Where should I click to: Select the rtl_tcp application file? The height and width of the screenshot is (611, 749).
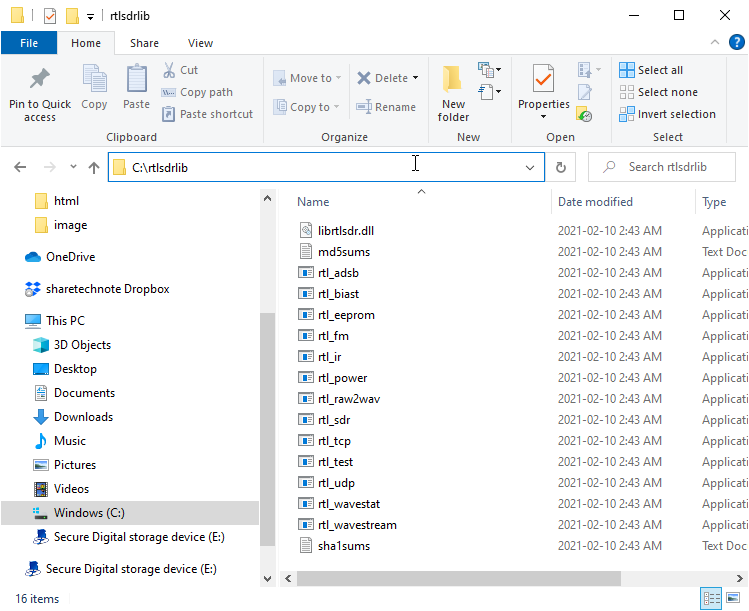[325, 441]
